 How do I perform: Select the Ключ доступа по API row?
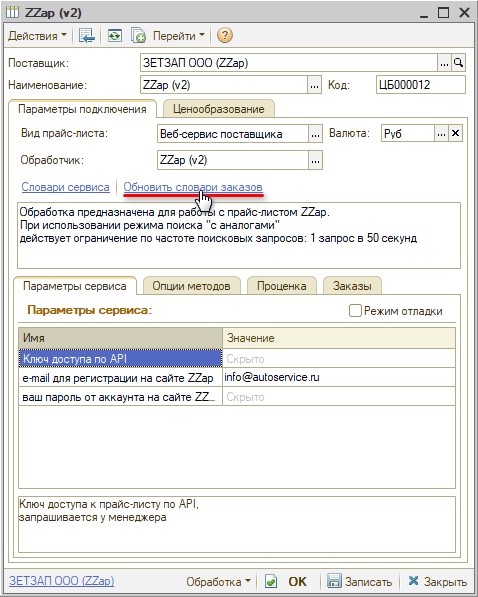[x=120, y=359]
